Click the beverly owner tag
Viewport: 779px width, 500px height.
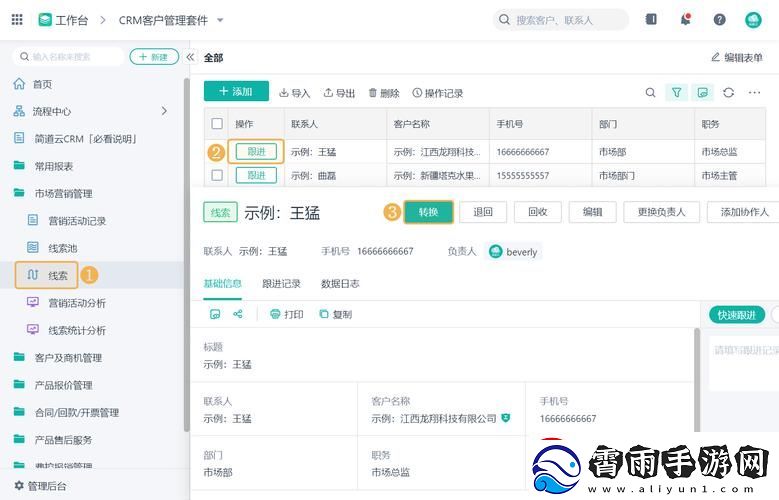click(513, 251)
